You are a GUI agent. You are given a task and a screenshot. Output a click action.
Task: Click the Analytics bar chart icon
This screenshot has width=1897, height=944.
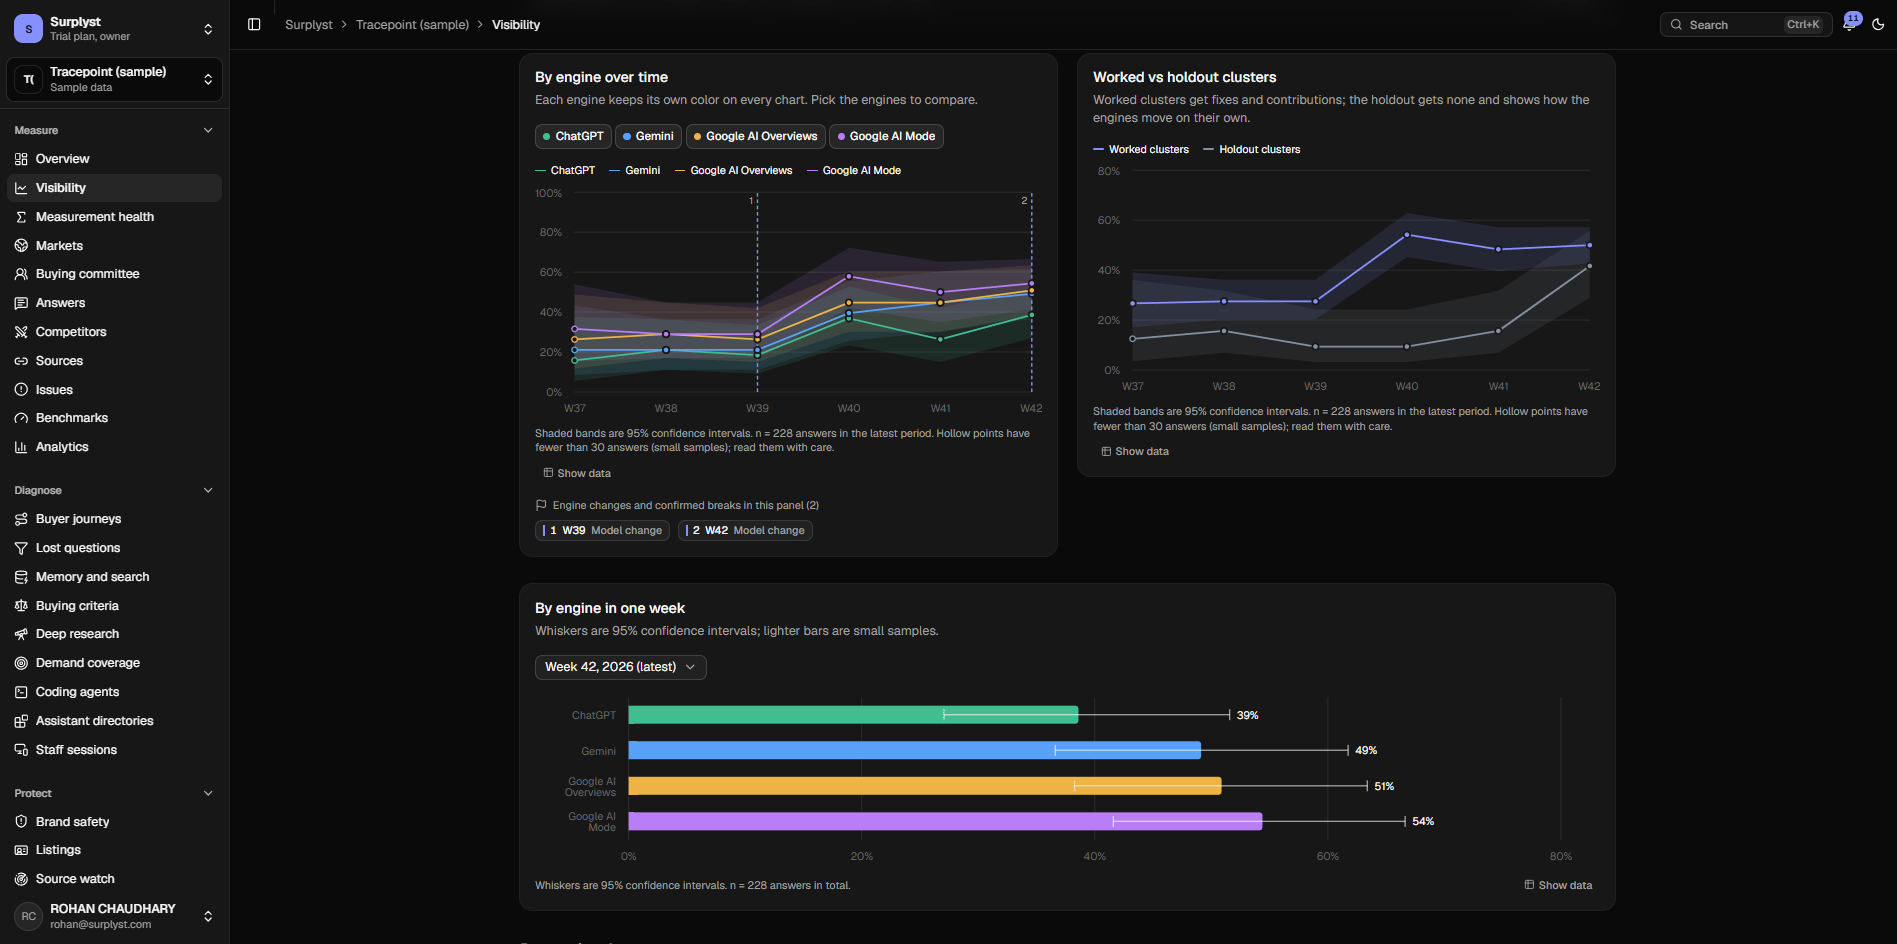[x=21, y=447]
